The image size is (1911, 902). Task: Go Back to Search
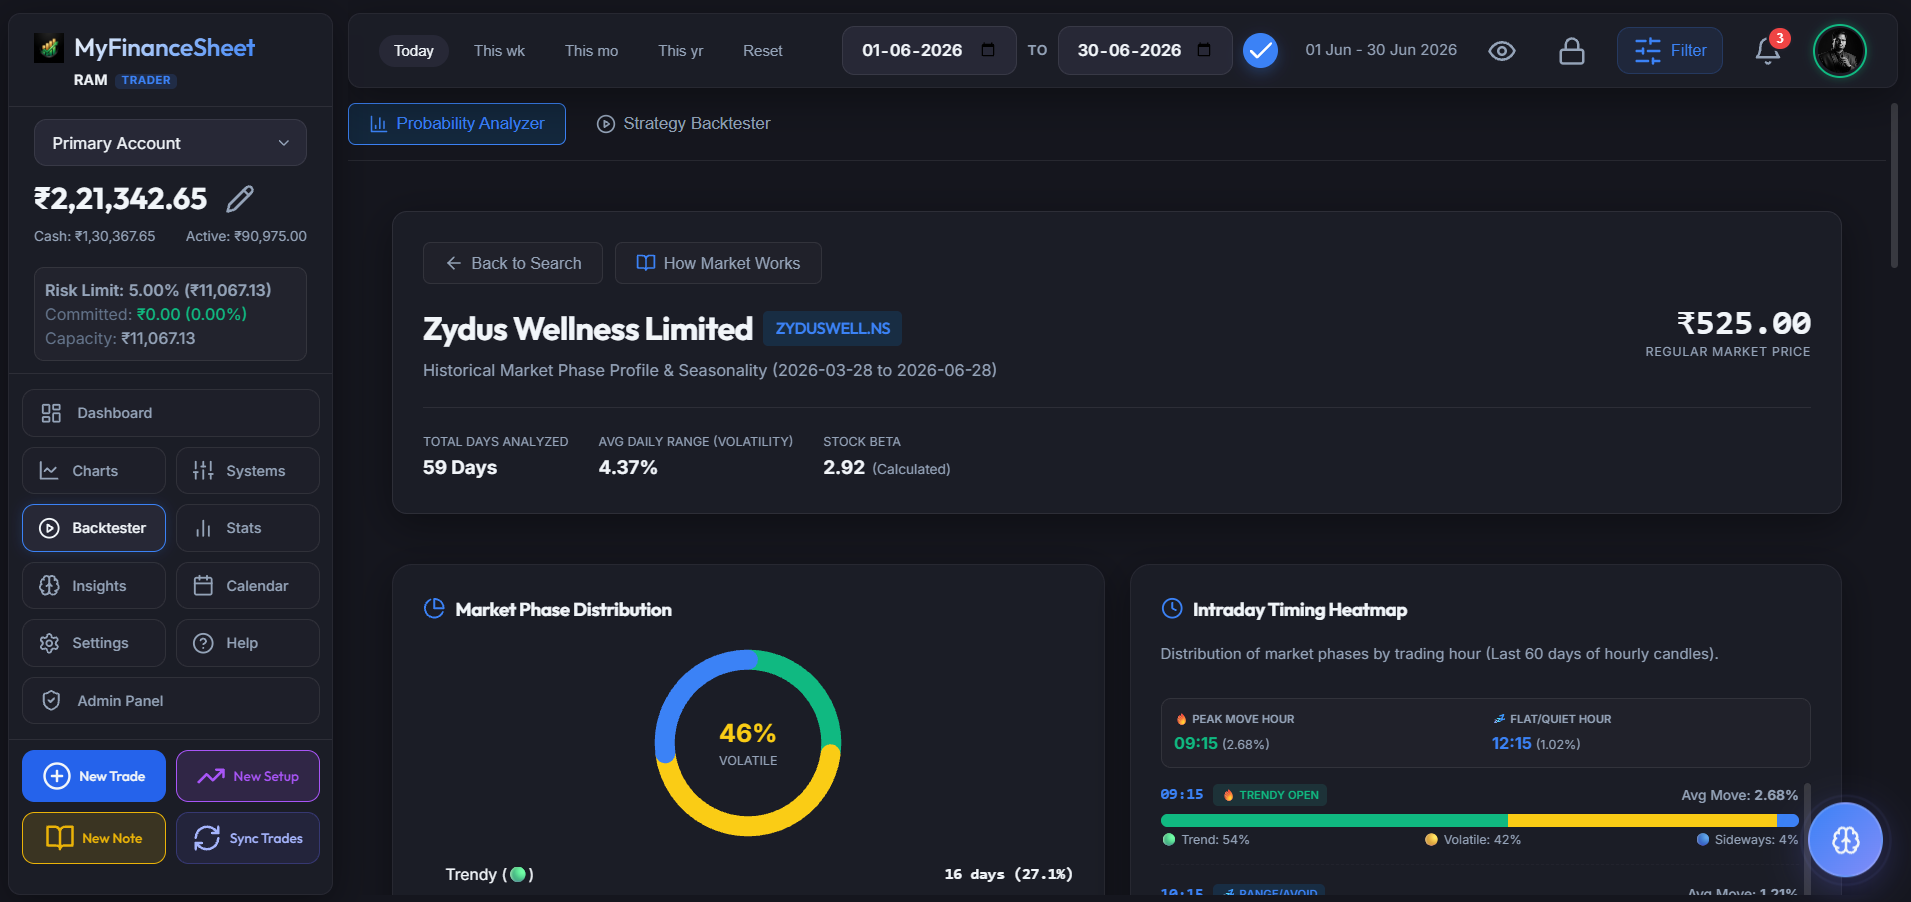(x=513, y=263)
